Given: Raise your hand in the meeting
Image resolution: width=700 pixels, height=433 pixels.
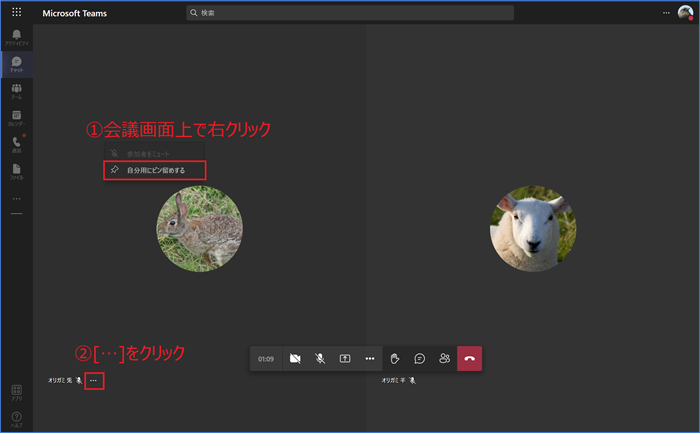Looking at the screenshot, I should click(x=395, y=358).
